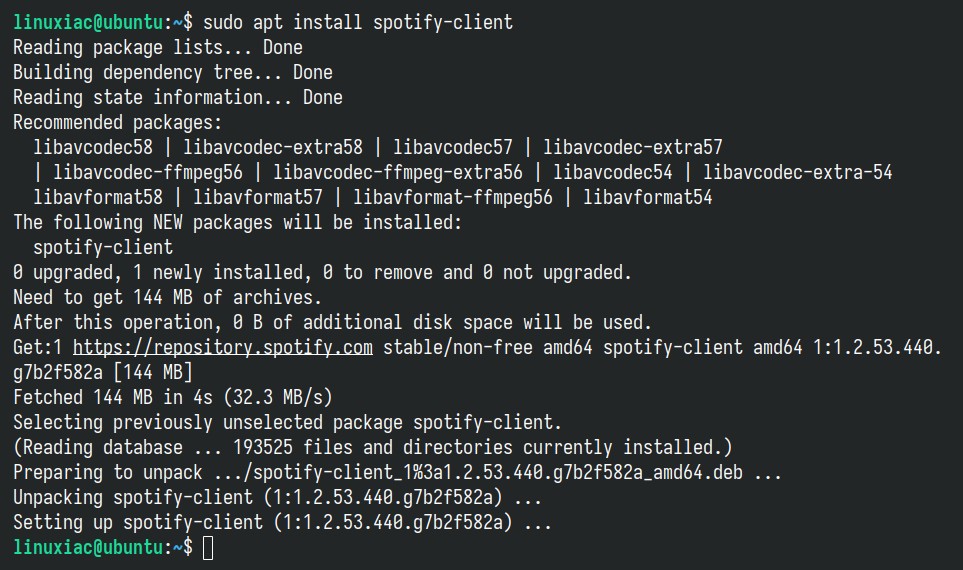Click the indented spotify-client package entry
This screenshot has height=570, width=963.
click(103, 248)
